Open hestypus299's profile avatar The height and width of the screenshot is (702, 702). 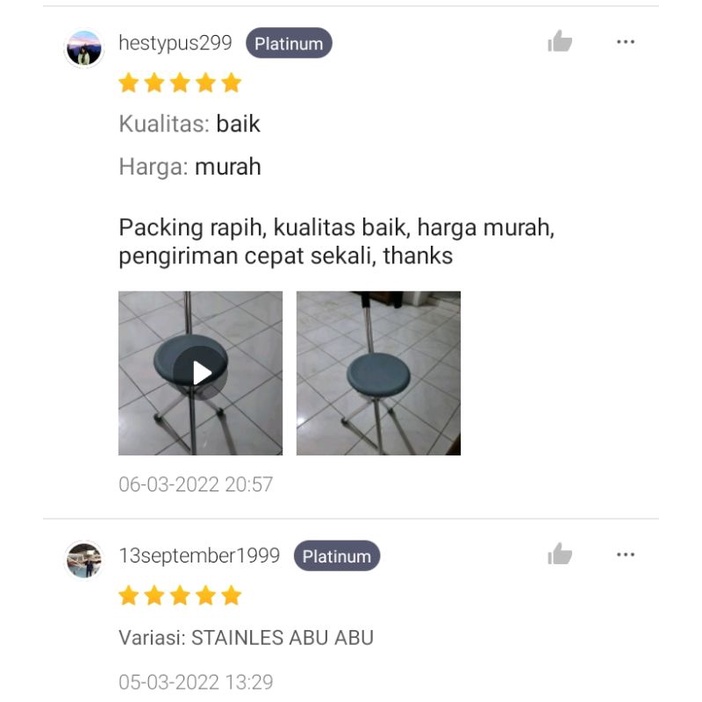pos(84,48)
